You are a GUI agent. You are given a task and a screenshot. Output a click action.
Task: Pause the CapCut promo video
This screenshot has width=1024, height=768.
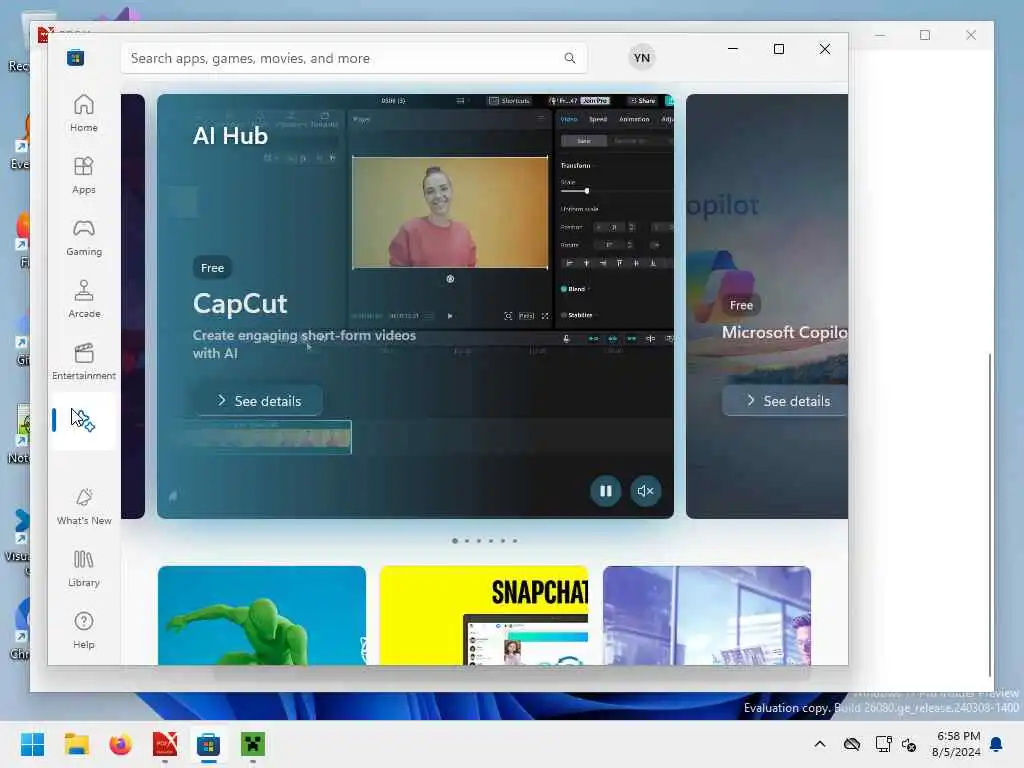[x=605, y=491]
